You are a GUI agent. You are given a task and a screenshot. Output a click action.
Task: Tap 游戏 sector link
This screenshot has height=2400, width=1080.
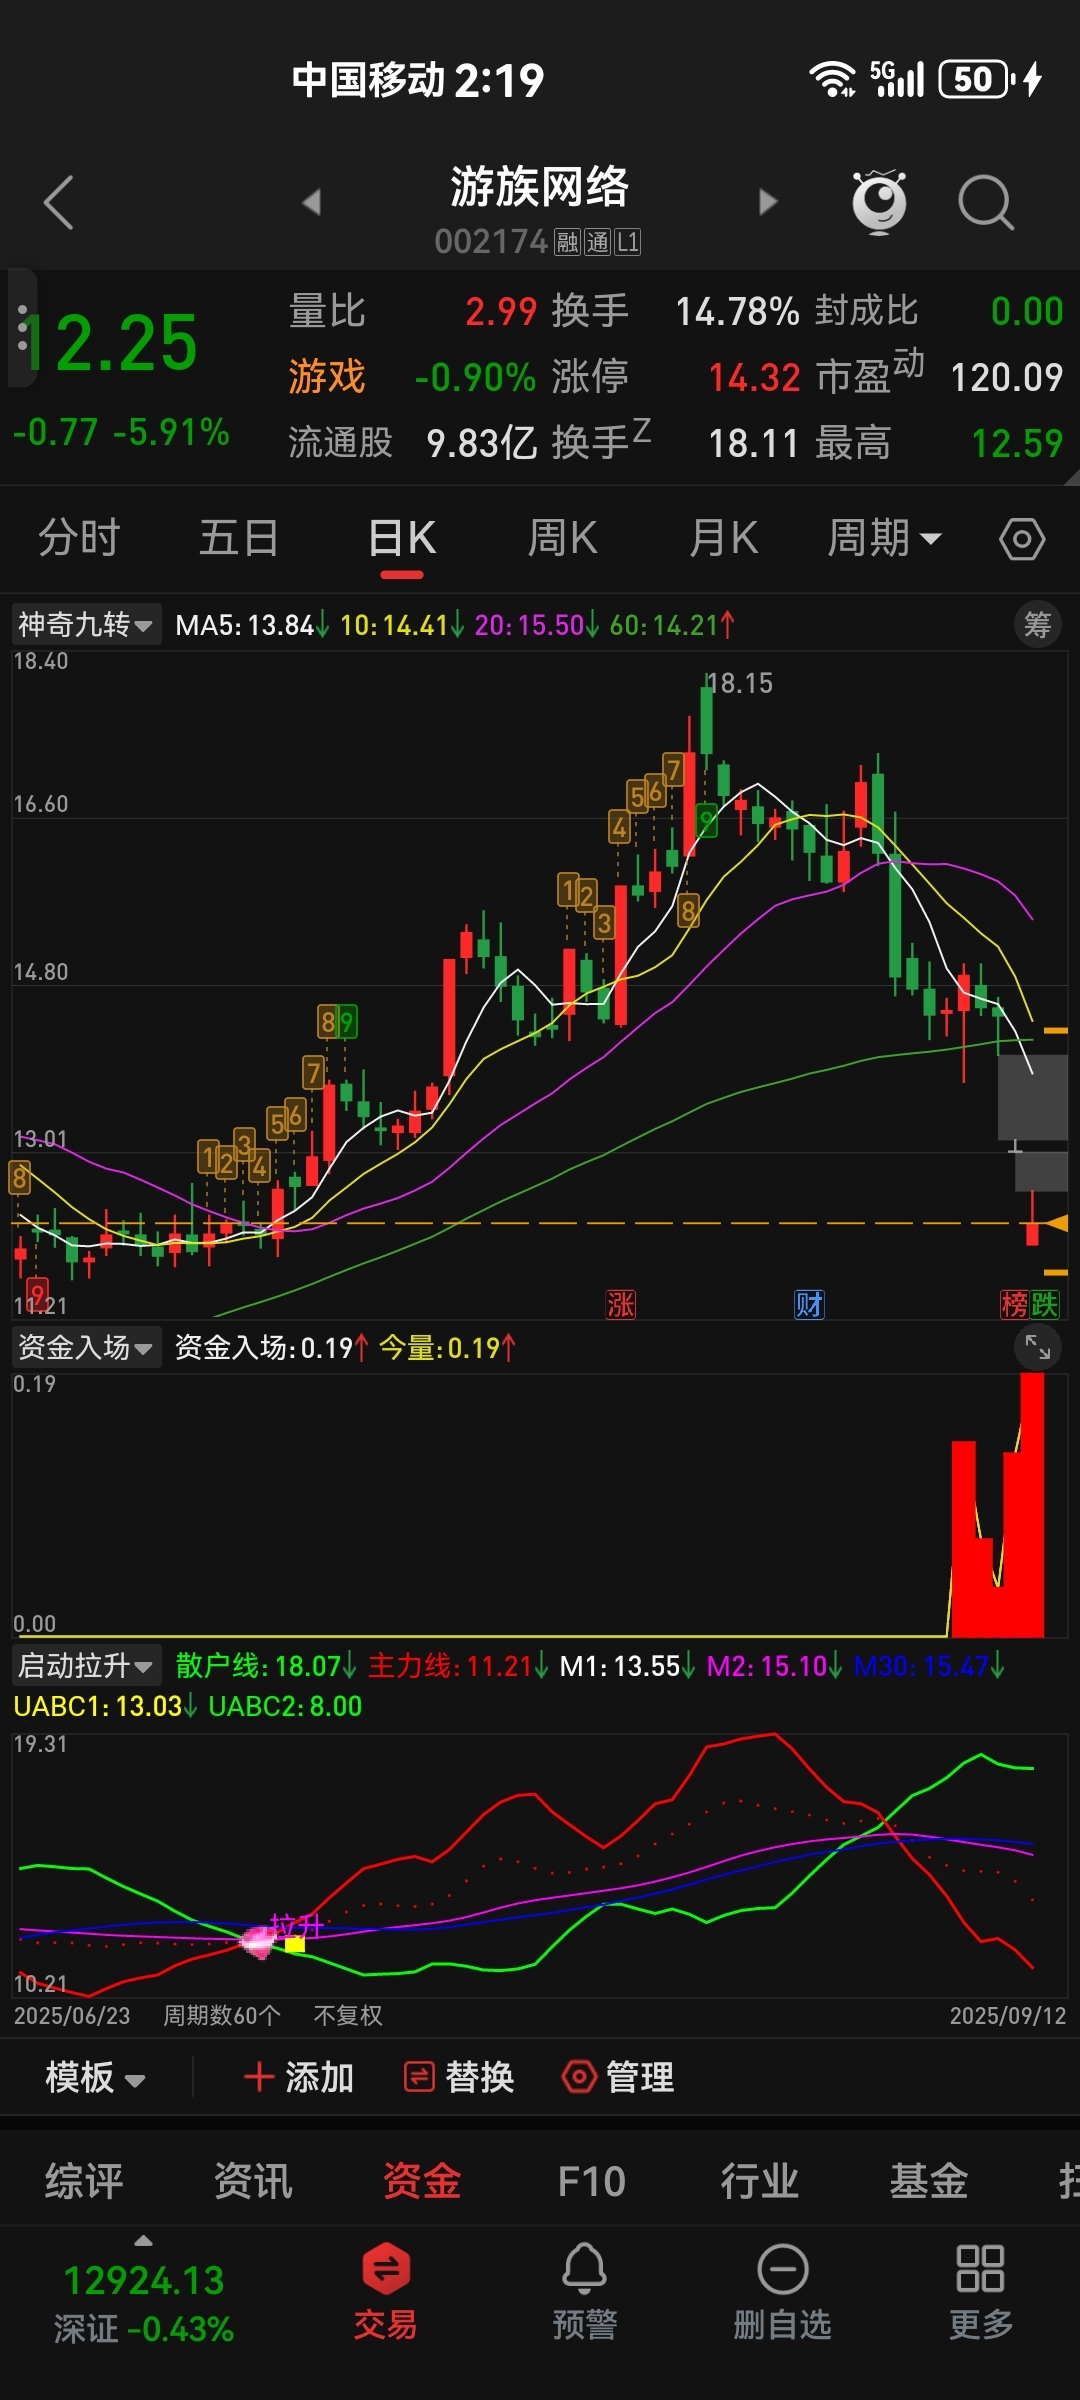coord(327,377)
